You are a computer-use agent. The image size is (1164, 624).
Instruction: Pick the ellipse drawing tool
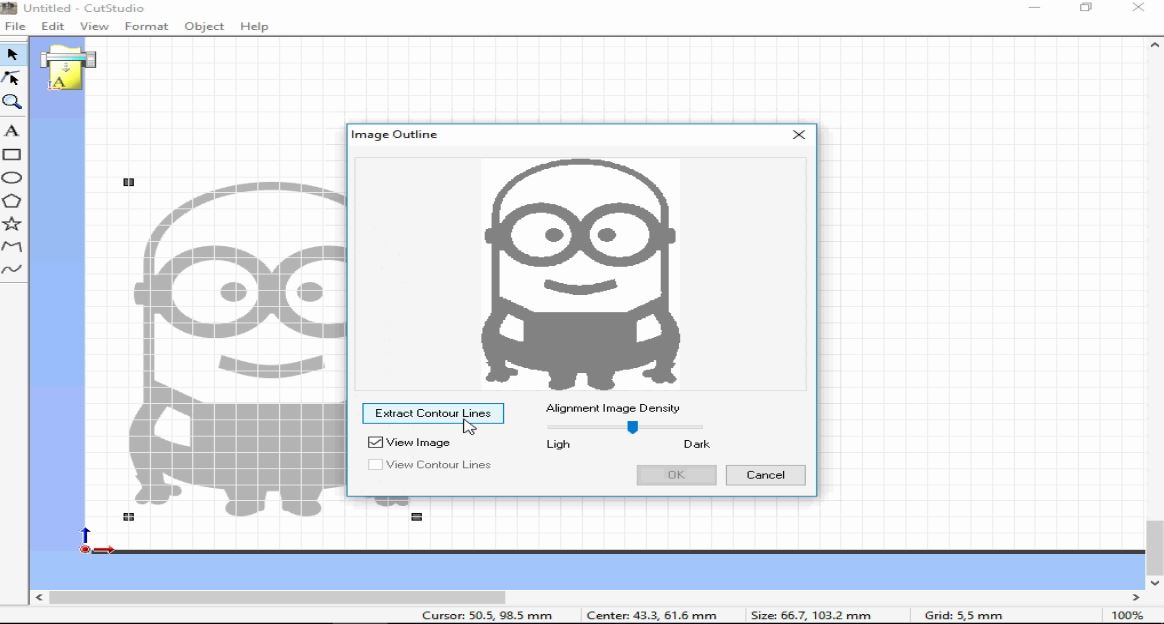[x=12, y=177]
